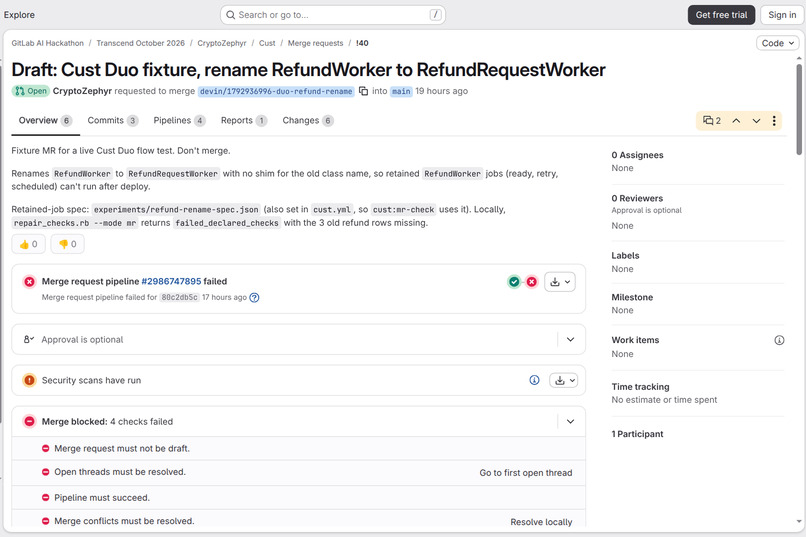Focus the Search or go to field
The height and width of the screenshot is (537, 806).
pyautogui.click(x=333, y=15)
